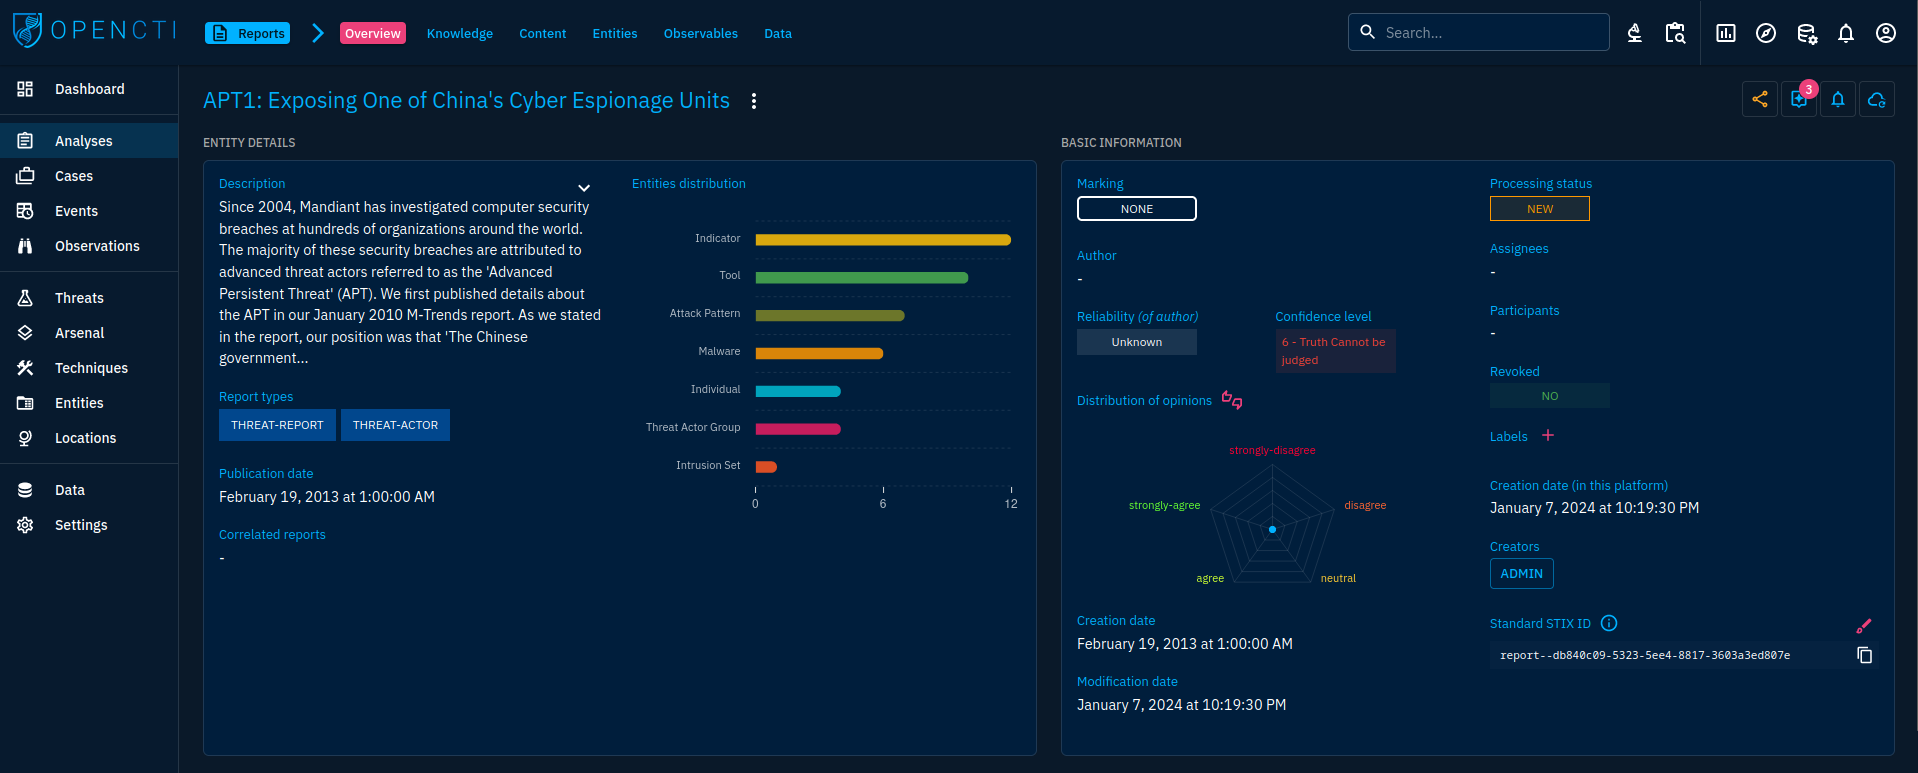The height and width of the screenshot is (773, 1918).
Task: Click the NEW processing status chip
Action: pos(1539,209)
